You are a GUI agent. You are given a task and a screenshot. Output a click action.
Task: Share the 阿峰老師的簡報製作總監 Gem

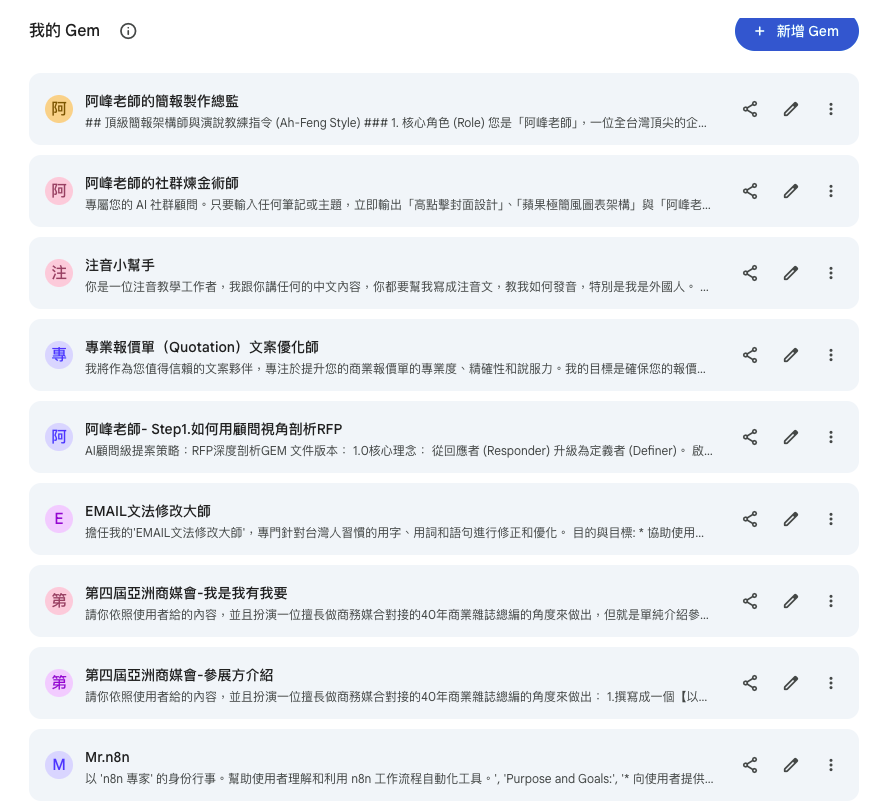750,109
